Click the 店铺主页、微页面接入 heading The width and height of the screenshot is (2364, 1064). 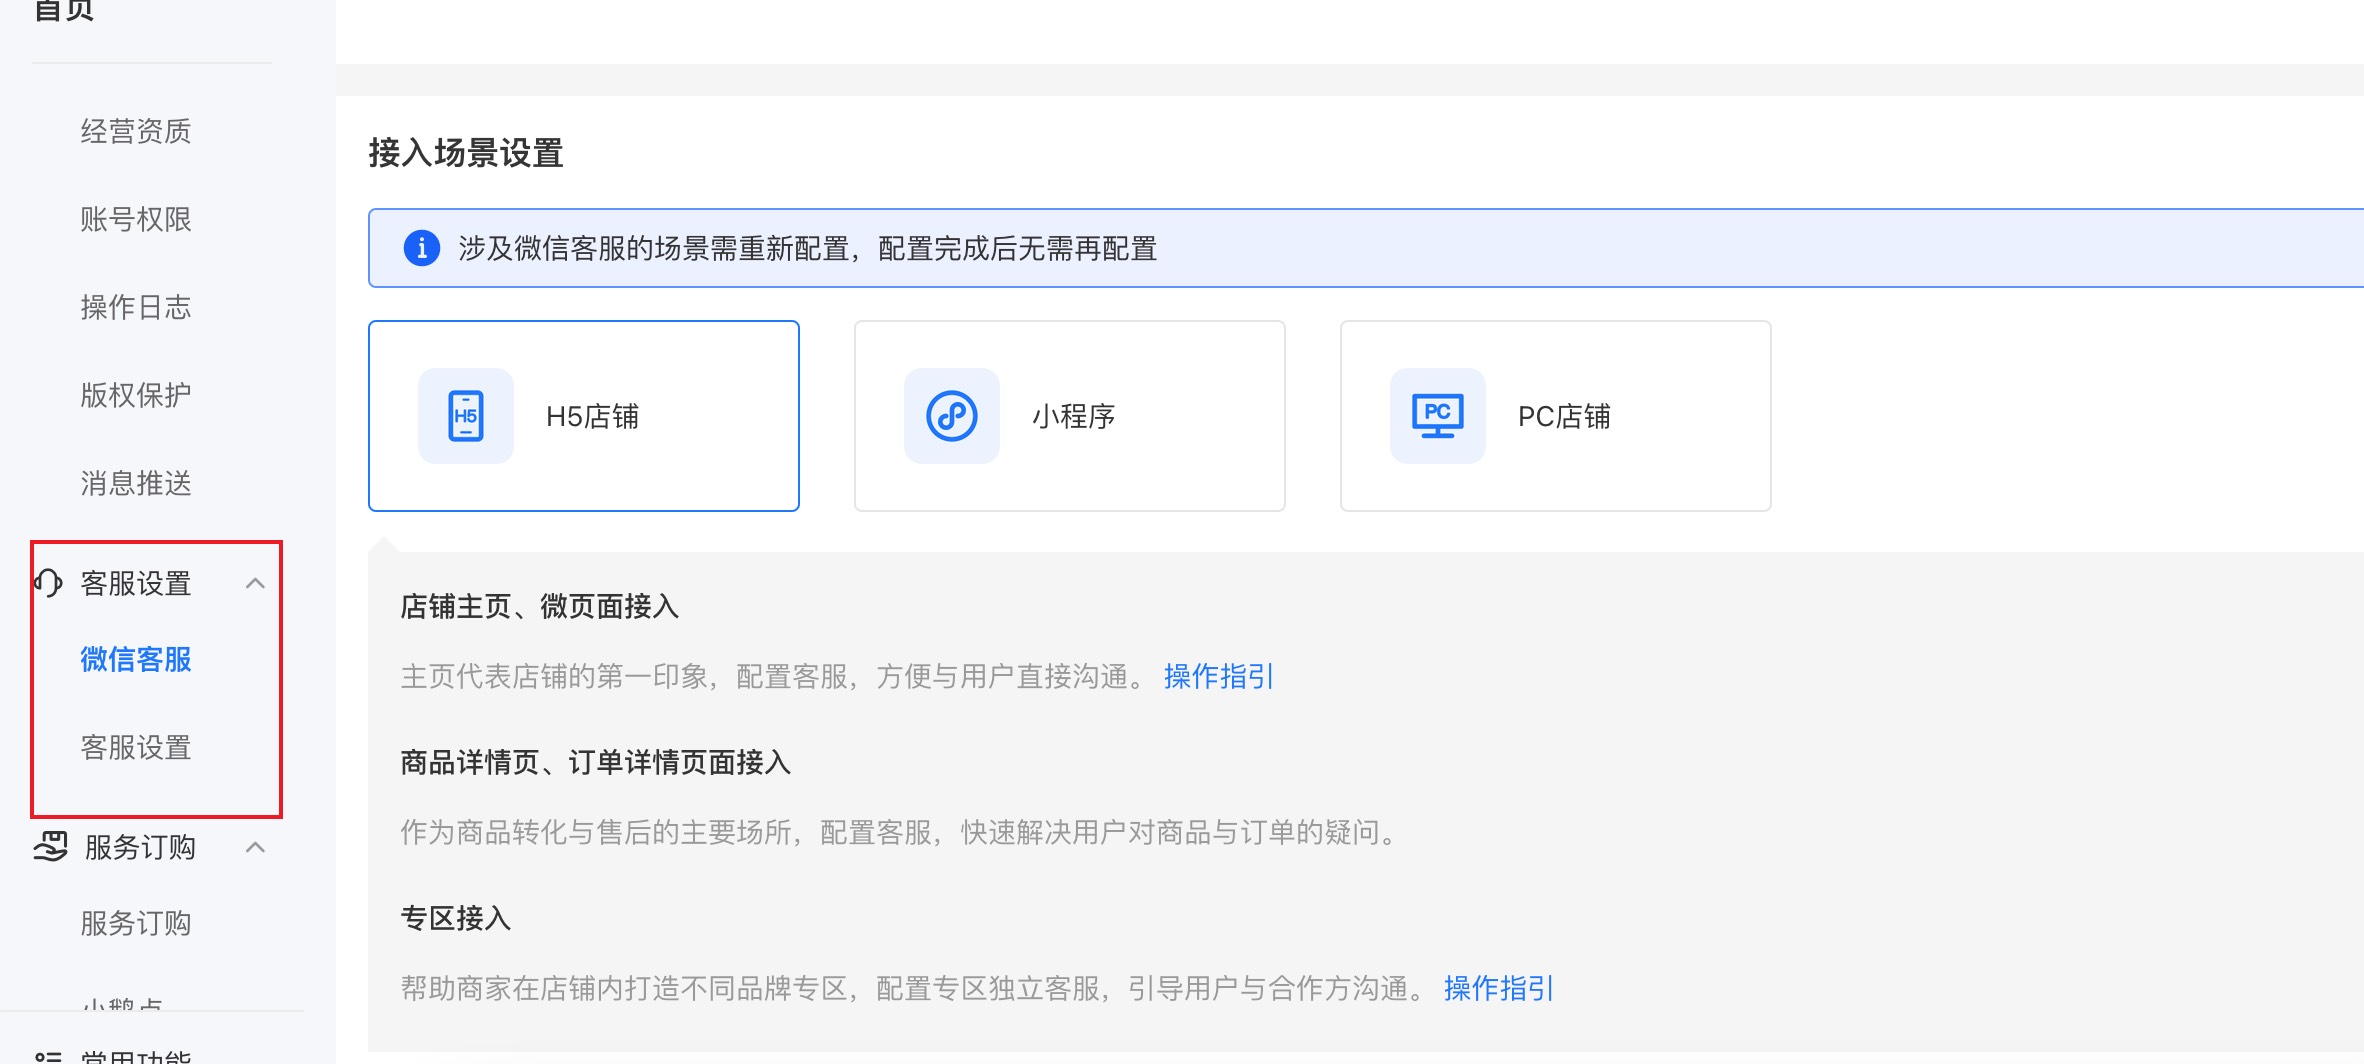click(540, 607)
